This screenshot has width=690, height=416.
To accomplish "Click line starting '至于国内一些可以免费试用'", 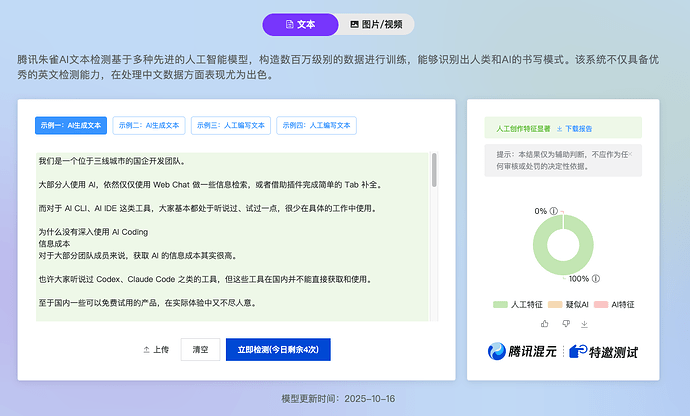I will [147, 303].
